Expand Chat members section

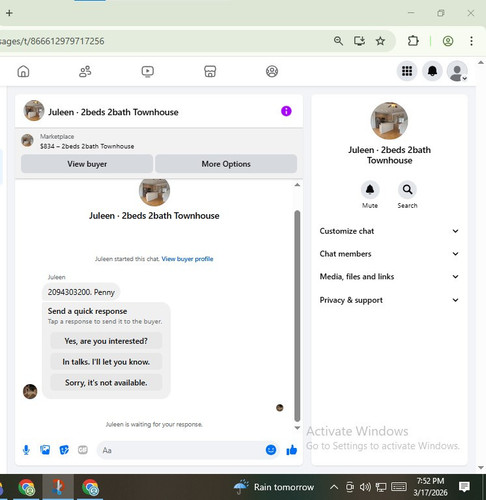(x=389, y=254)
